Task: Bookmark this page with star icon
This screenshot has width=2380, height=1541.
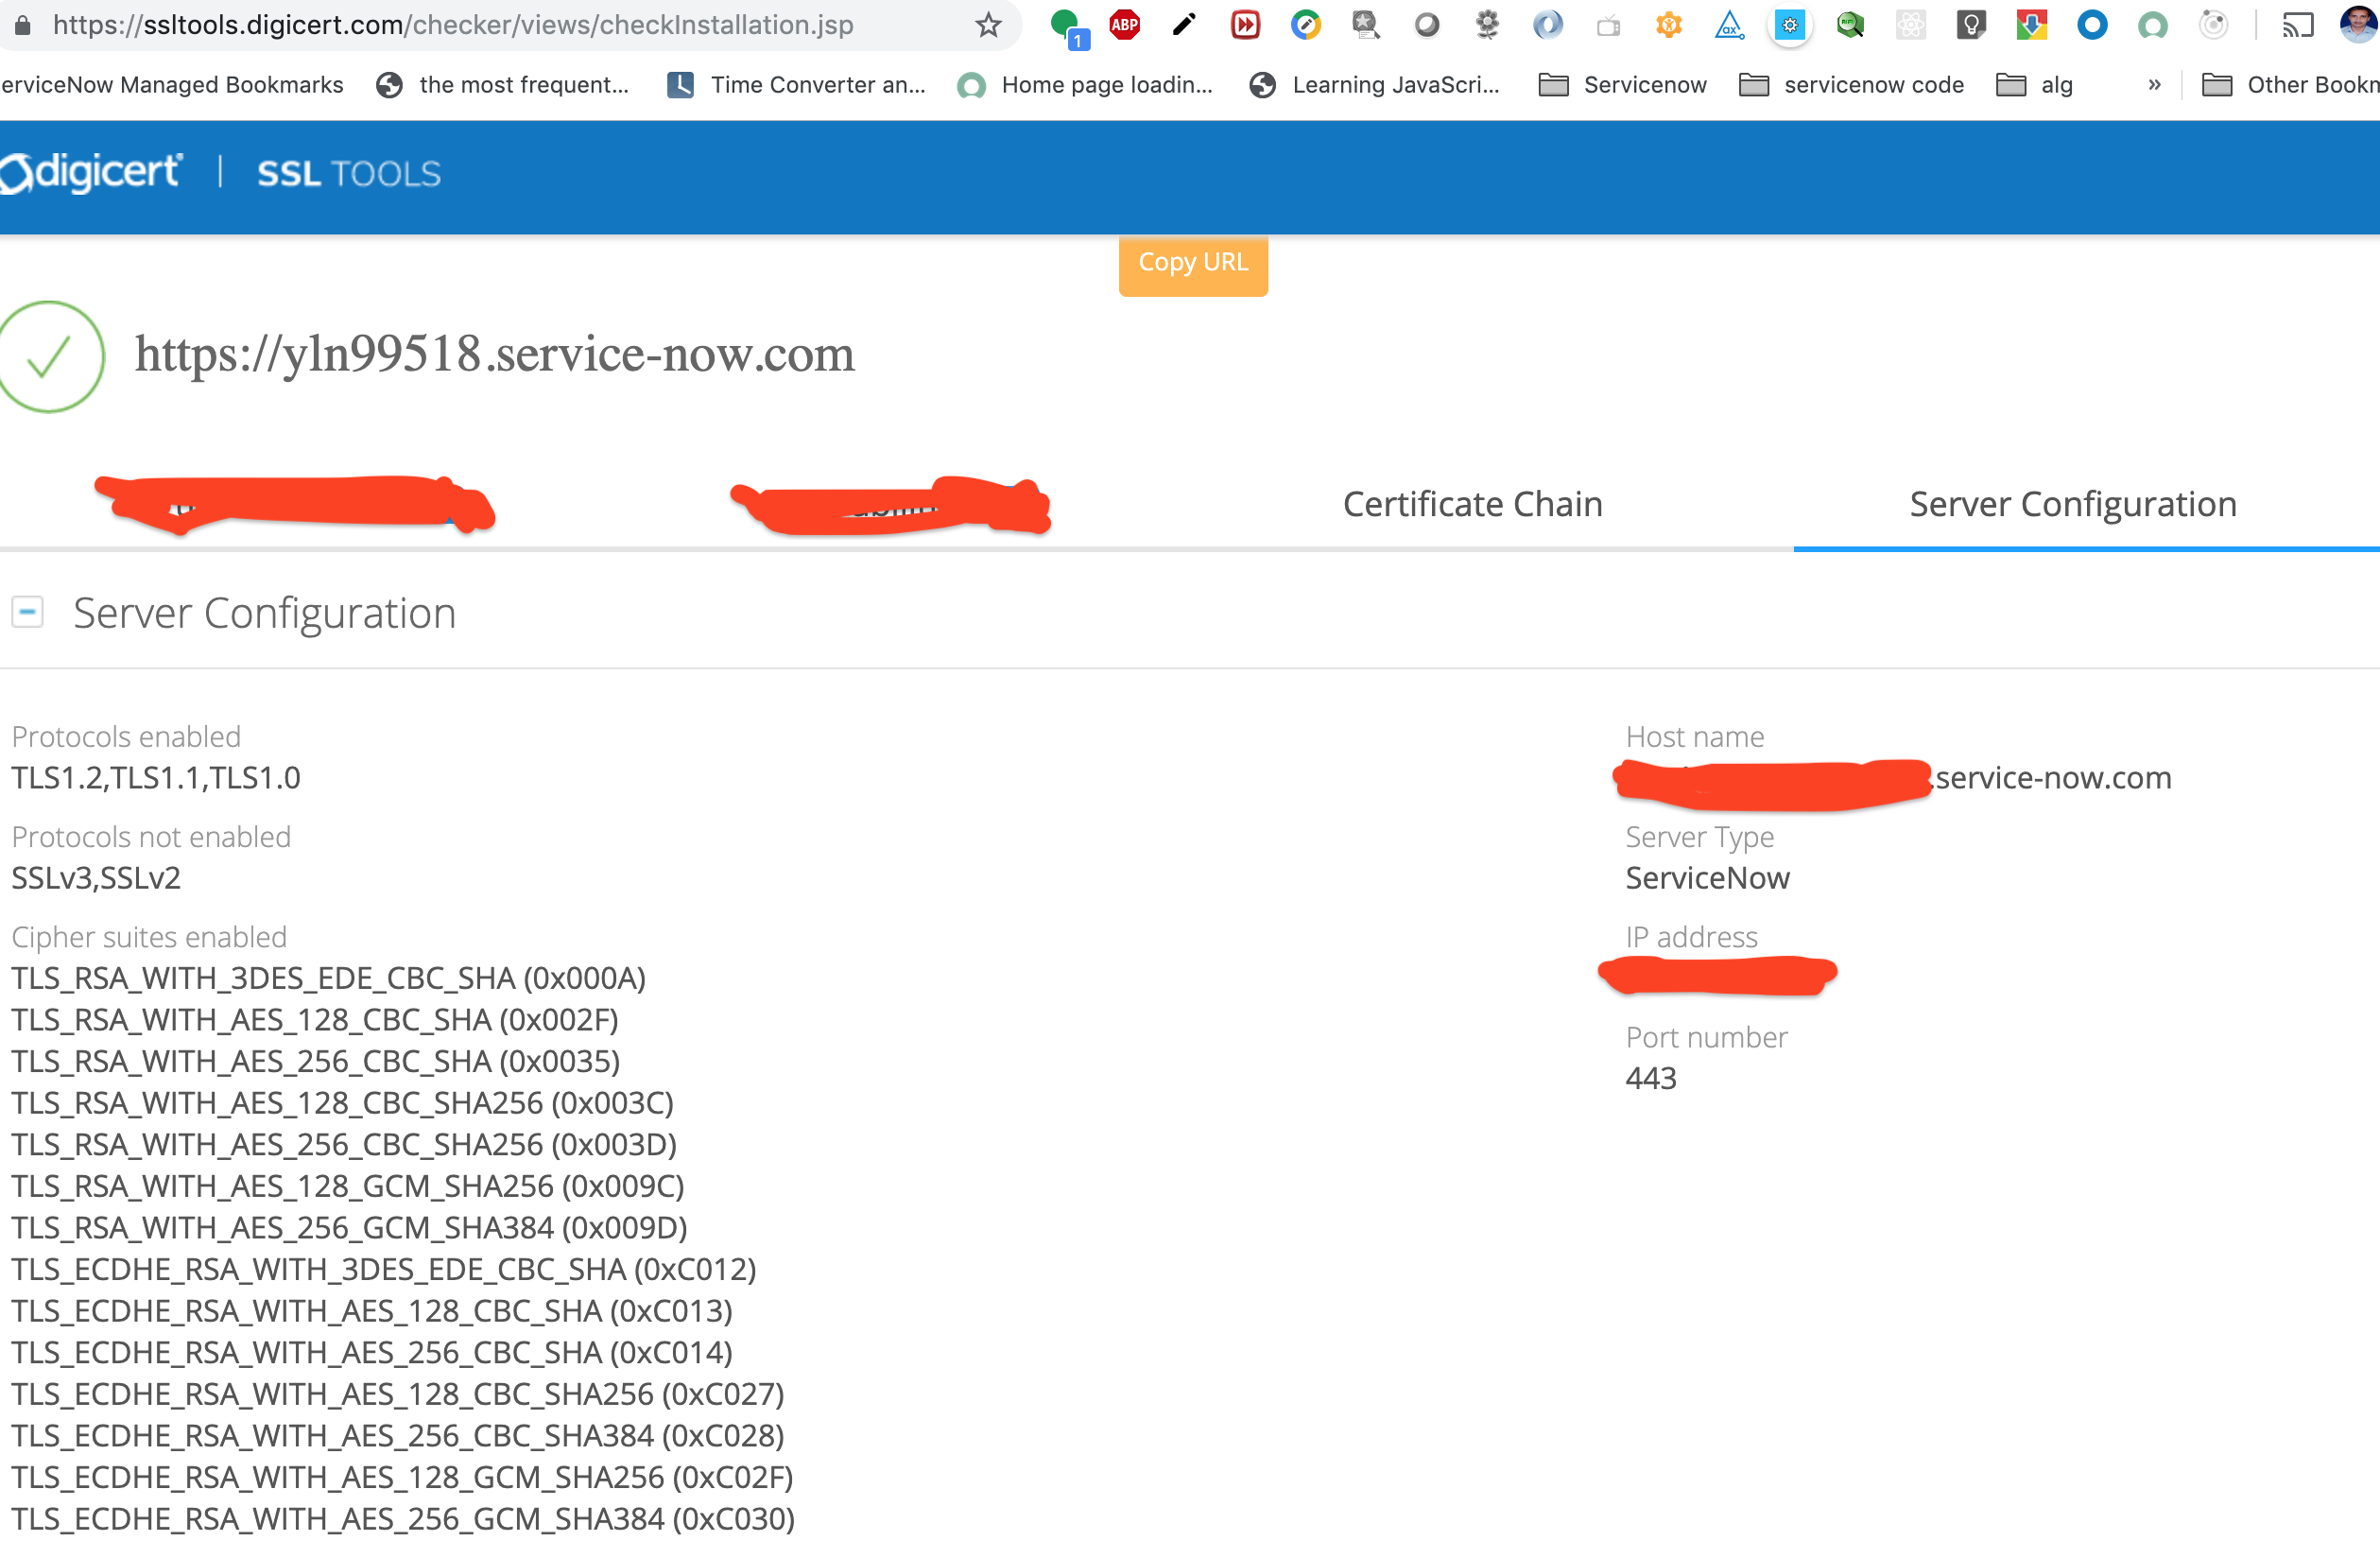Action: (x=988, y=24)
